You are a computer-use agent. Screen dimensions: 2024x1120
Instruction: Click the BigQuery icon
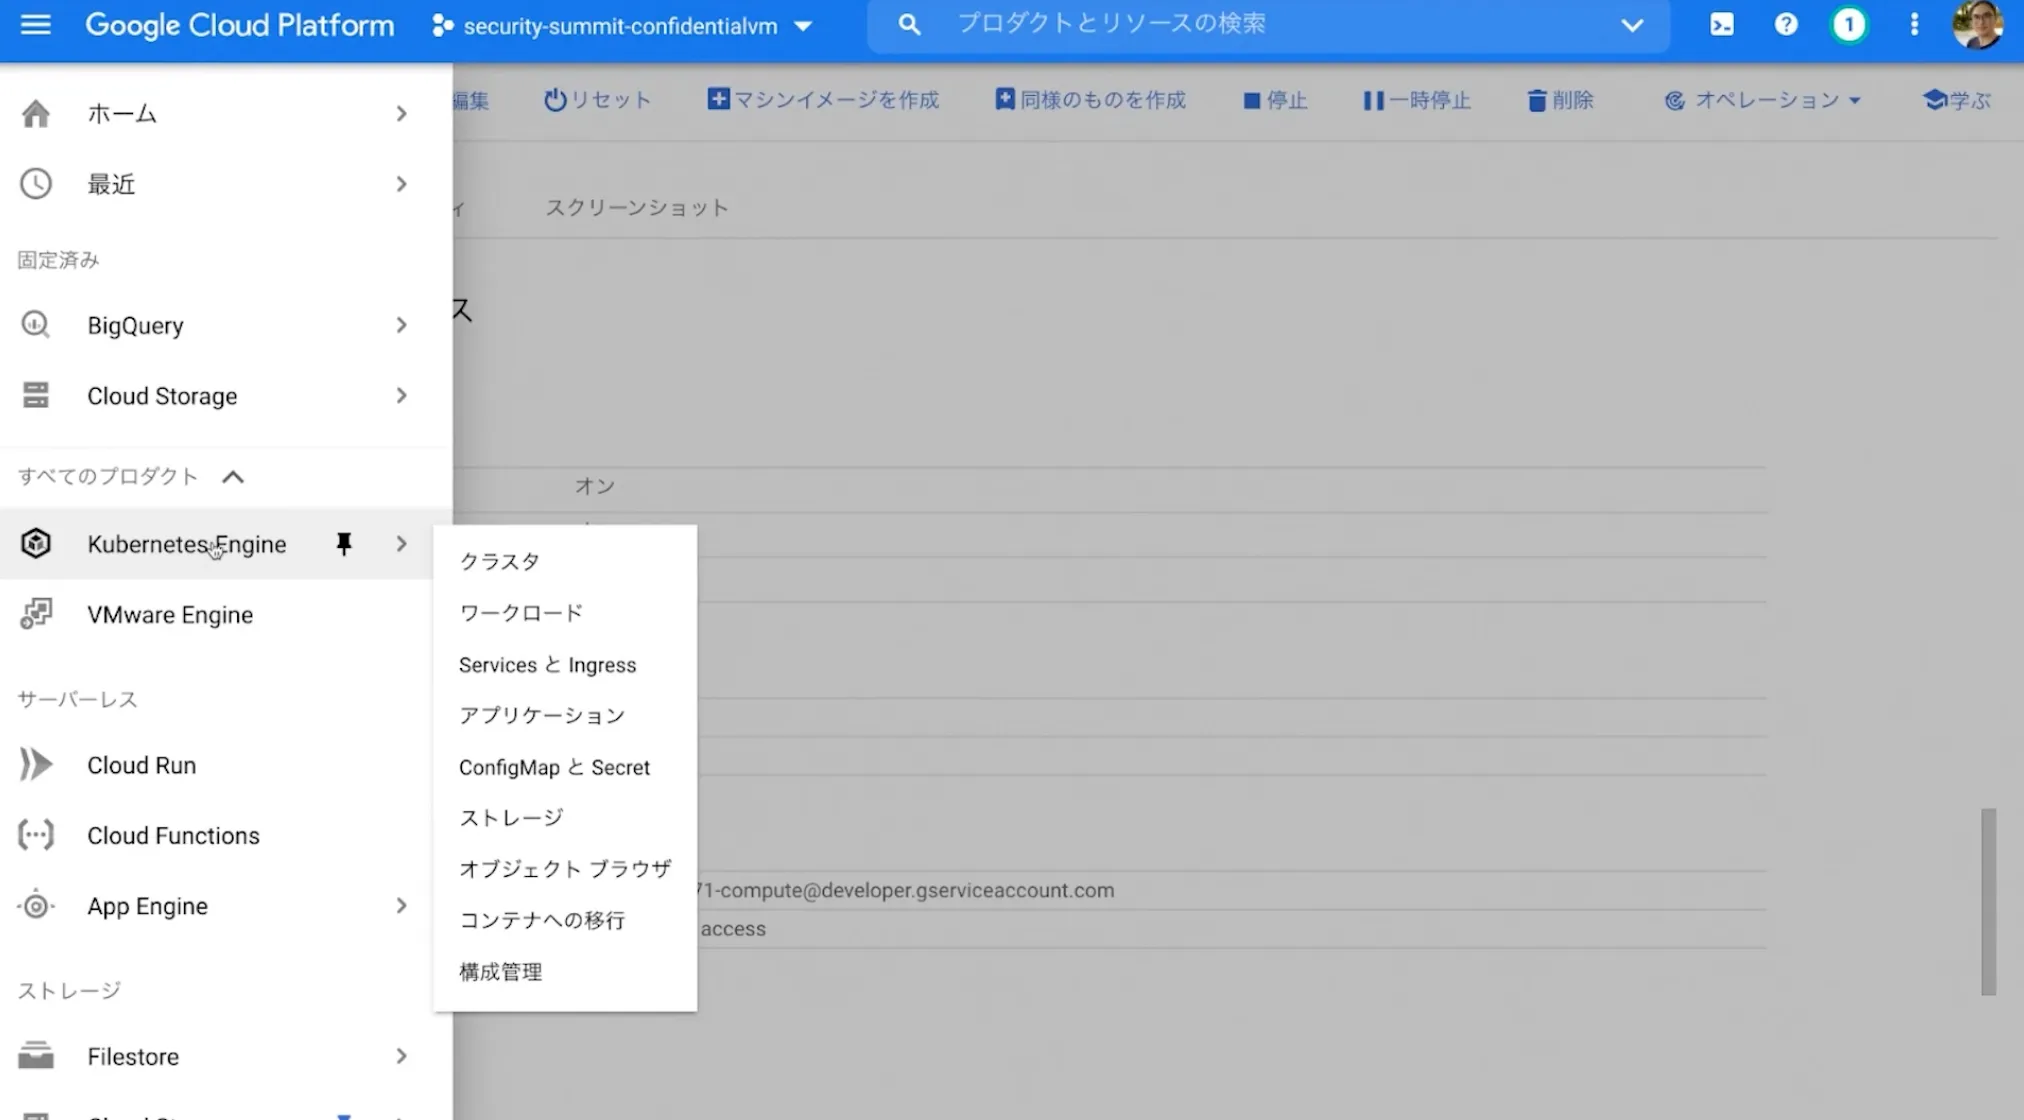point(36,325)
